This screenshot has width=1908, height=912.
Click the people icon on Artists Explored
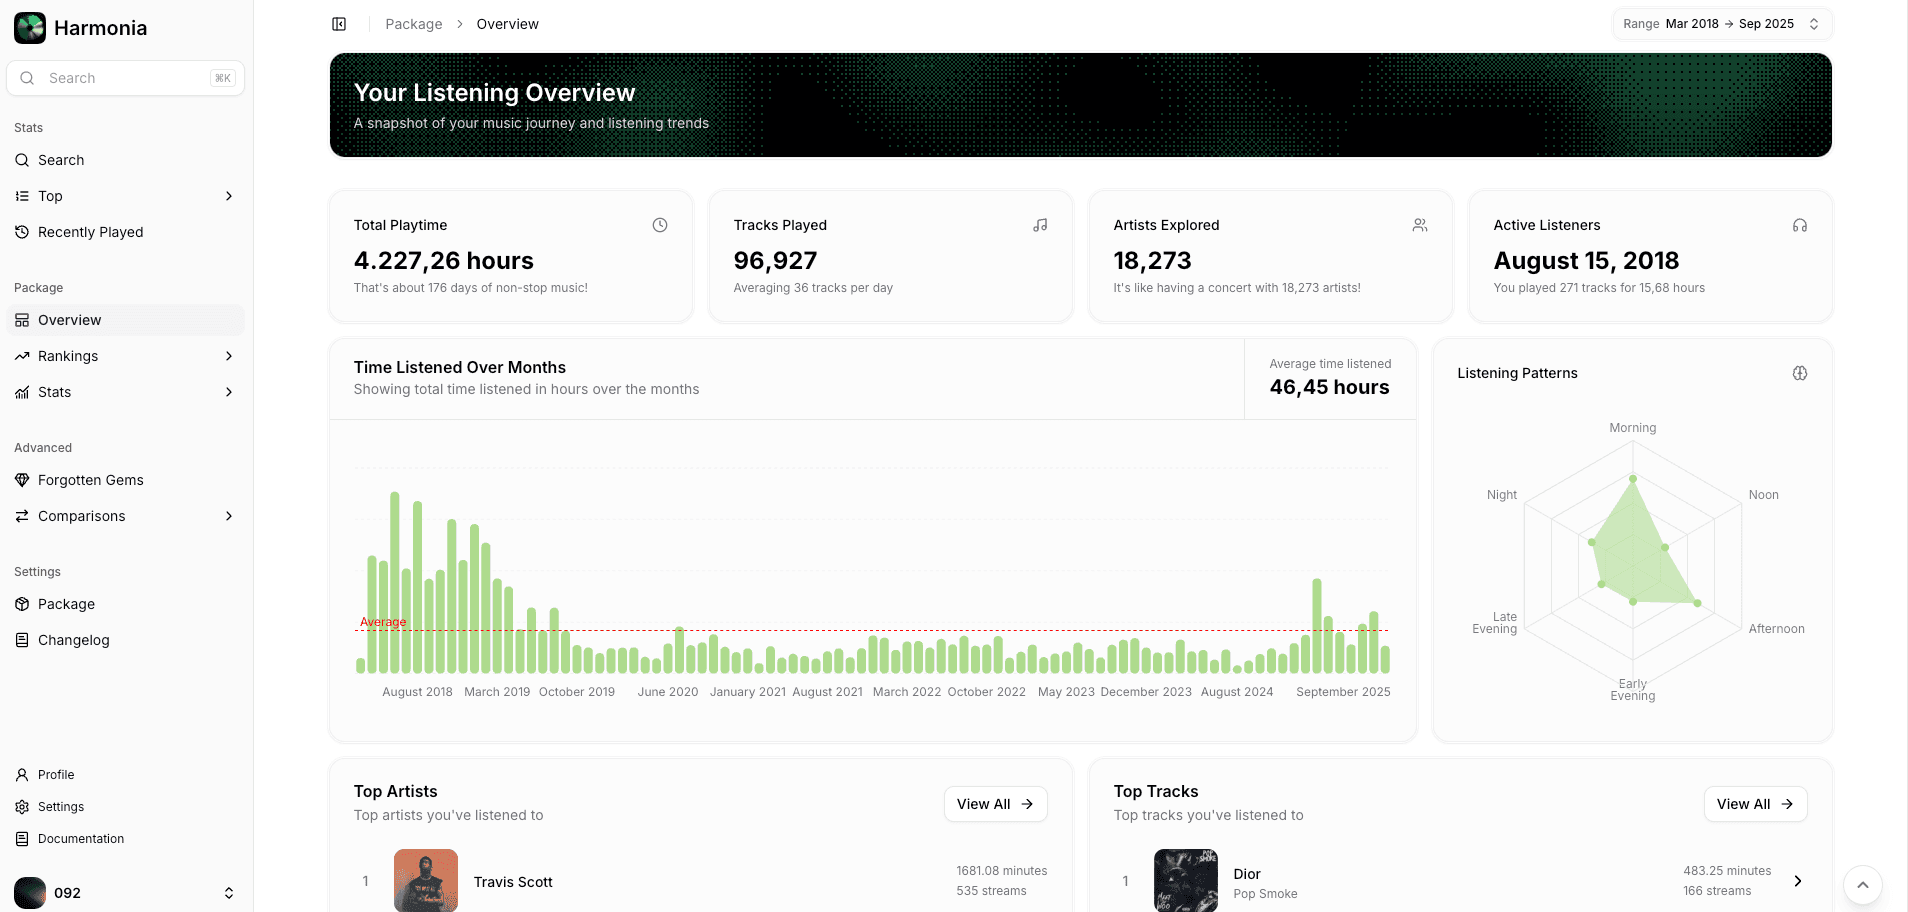pos(1420,225)
